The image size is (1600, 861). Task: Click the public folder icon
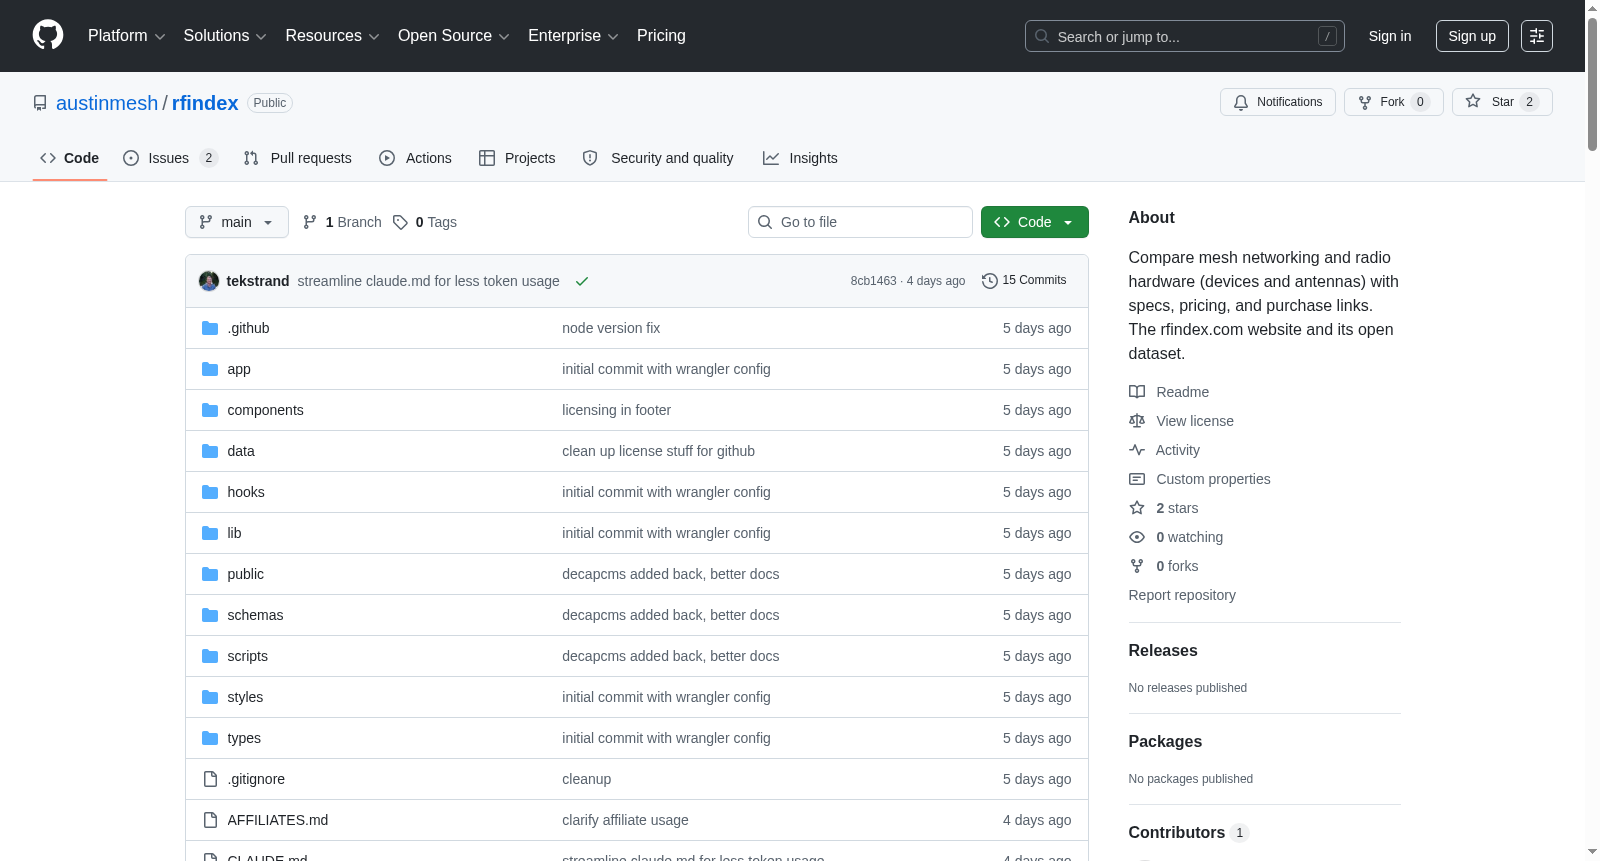pyautogui.click(x=210, y=574)
